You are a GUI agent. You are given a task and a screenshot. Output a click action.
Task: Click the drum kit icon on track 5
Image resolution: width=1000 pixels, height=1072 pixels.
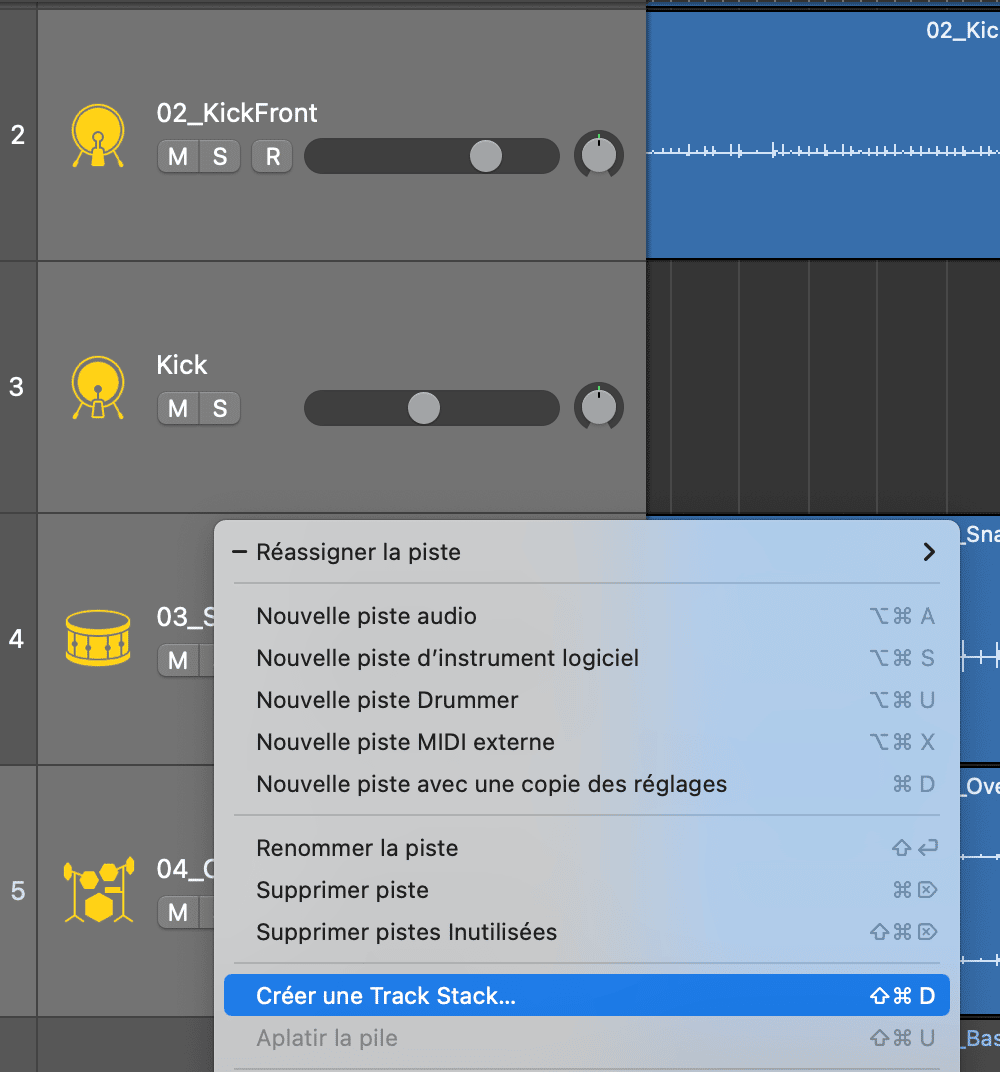(x=98, y=889)
